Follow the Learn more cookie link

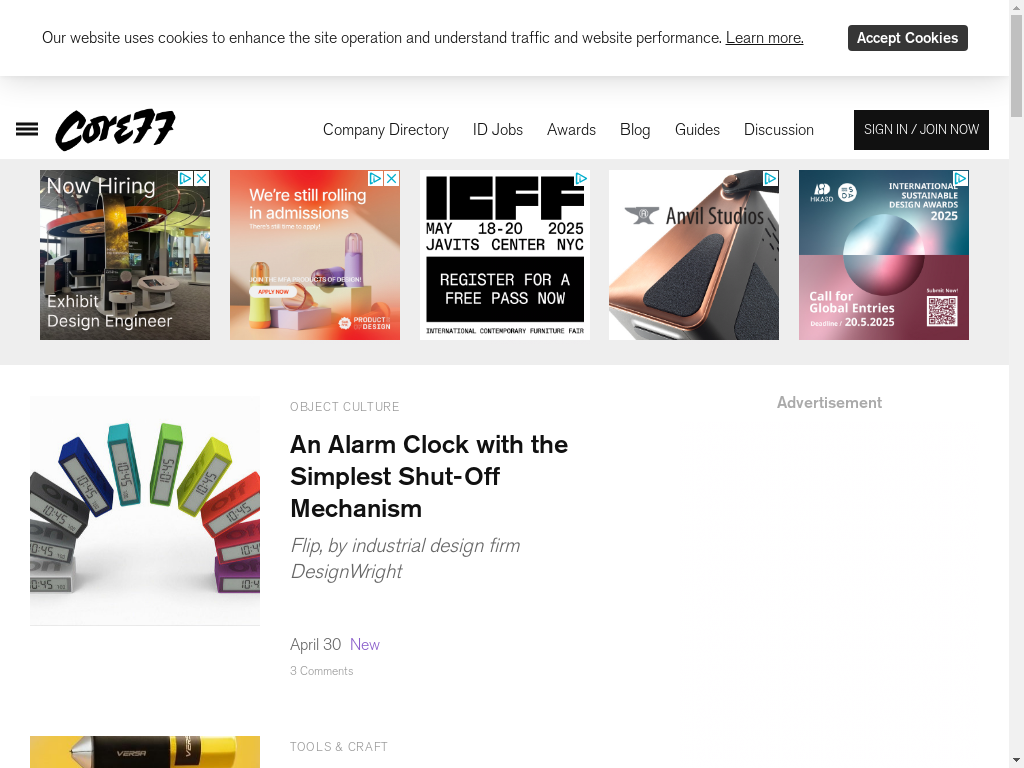[765, 38]
